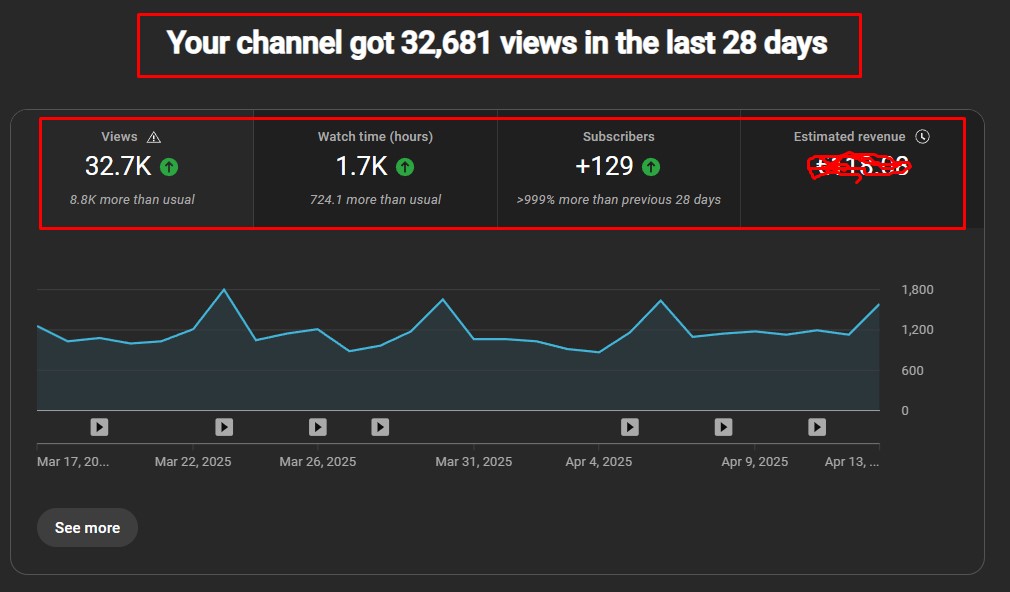Click the green up arrow beside 32.7K
This screenshot has height=592, width=1010.
tap(169, 166)
